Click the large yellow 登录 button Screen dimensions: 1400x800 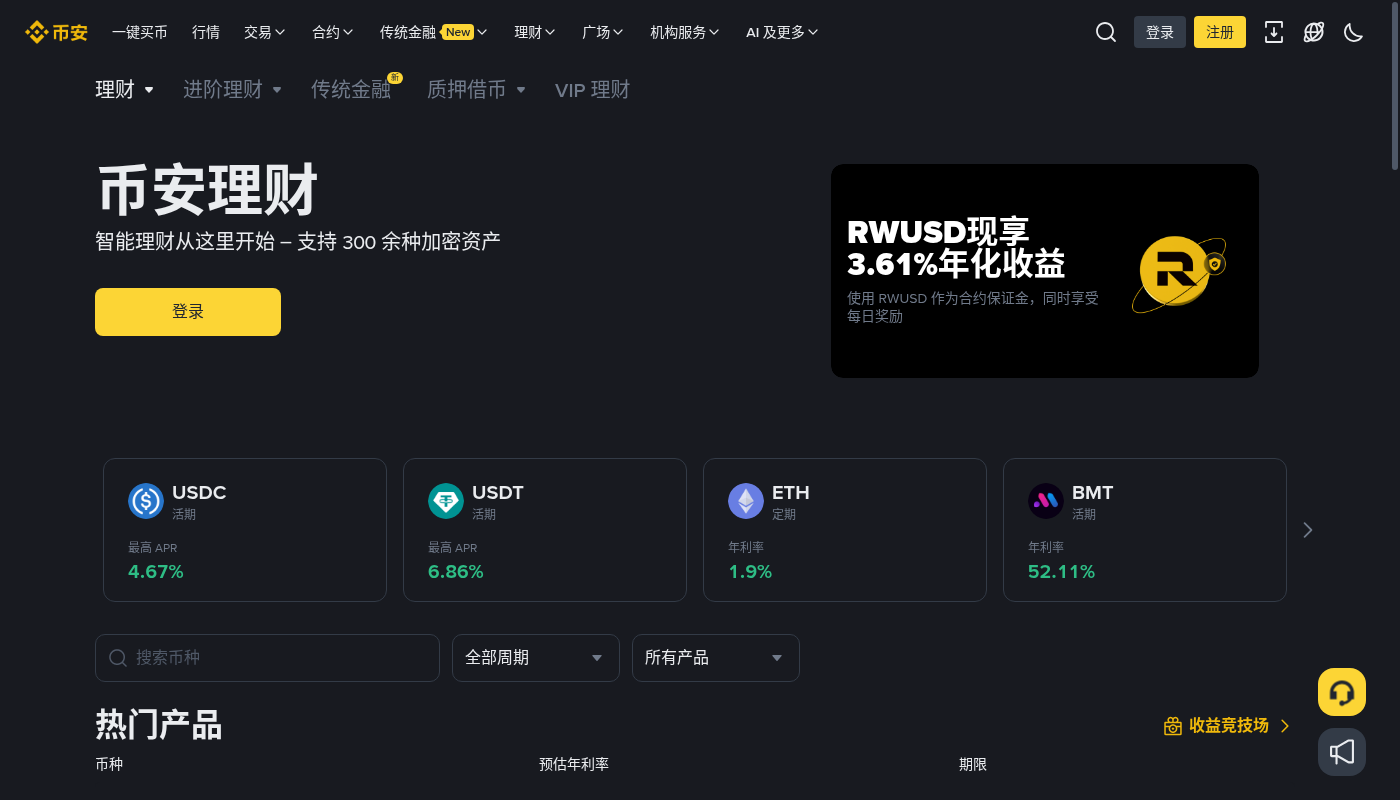(x=188, y=312)
